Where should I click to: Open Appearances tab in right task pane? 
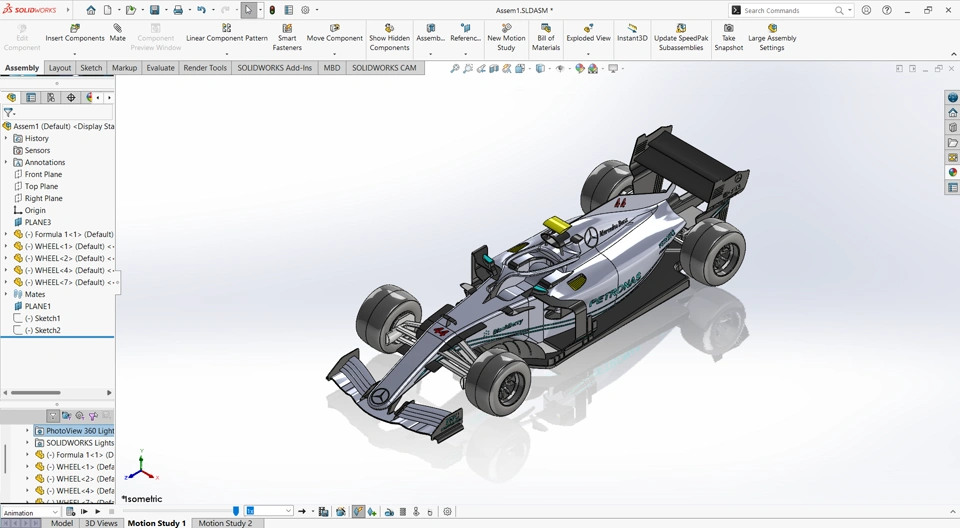(x=953, y=173)
